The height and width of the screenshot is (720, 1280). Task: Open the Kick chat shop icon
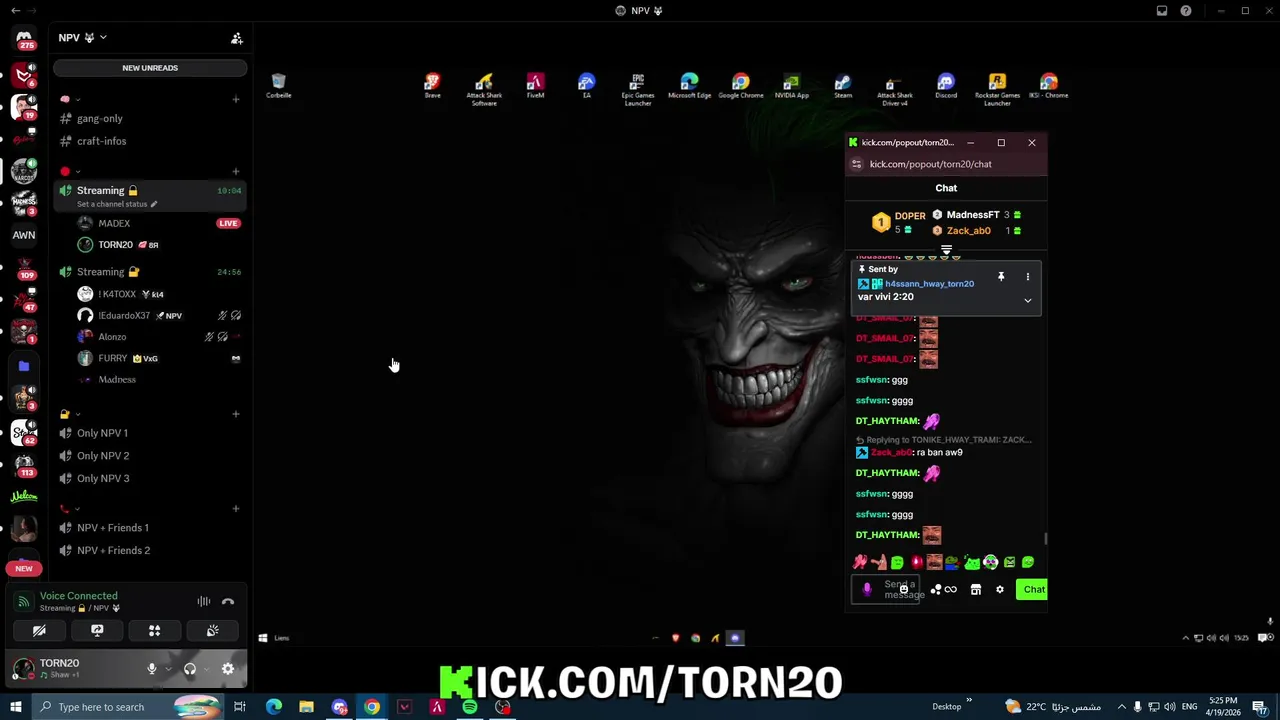click(976, 590)
